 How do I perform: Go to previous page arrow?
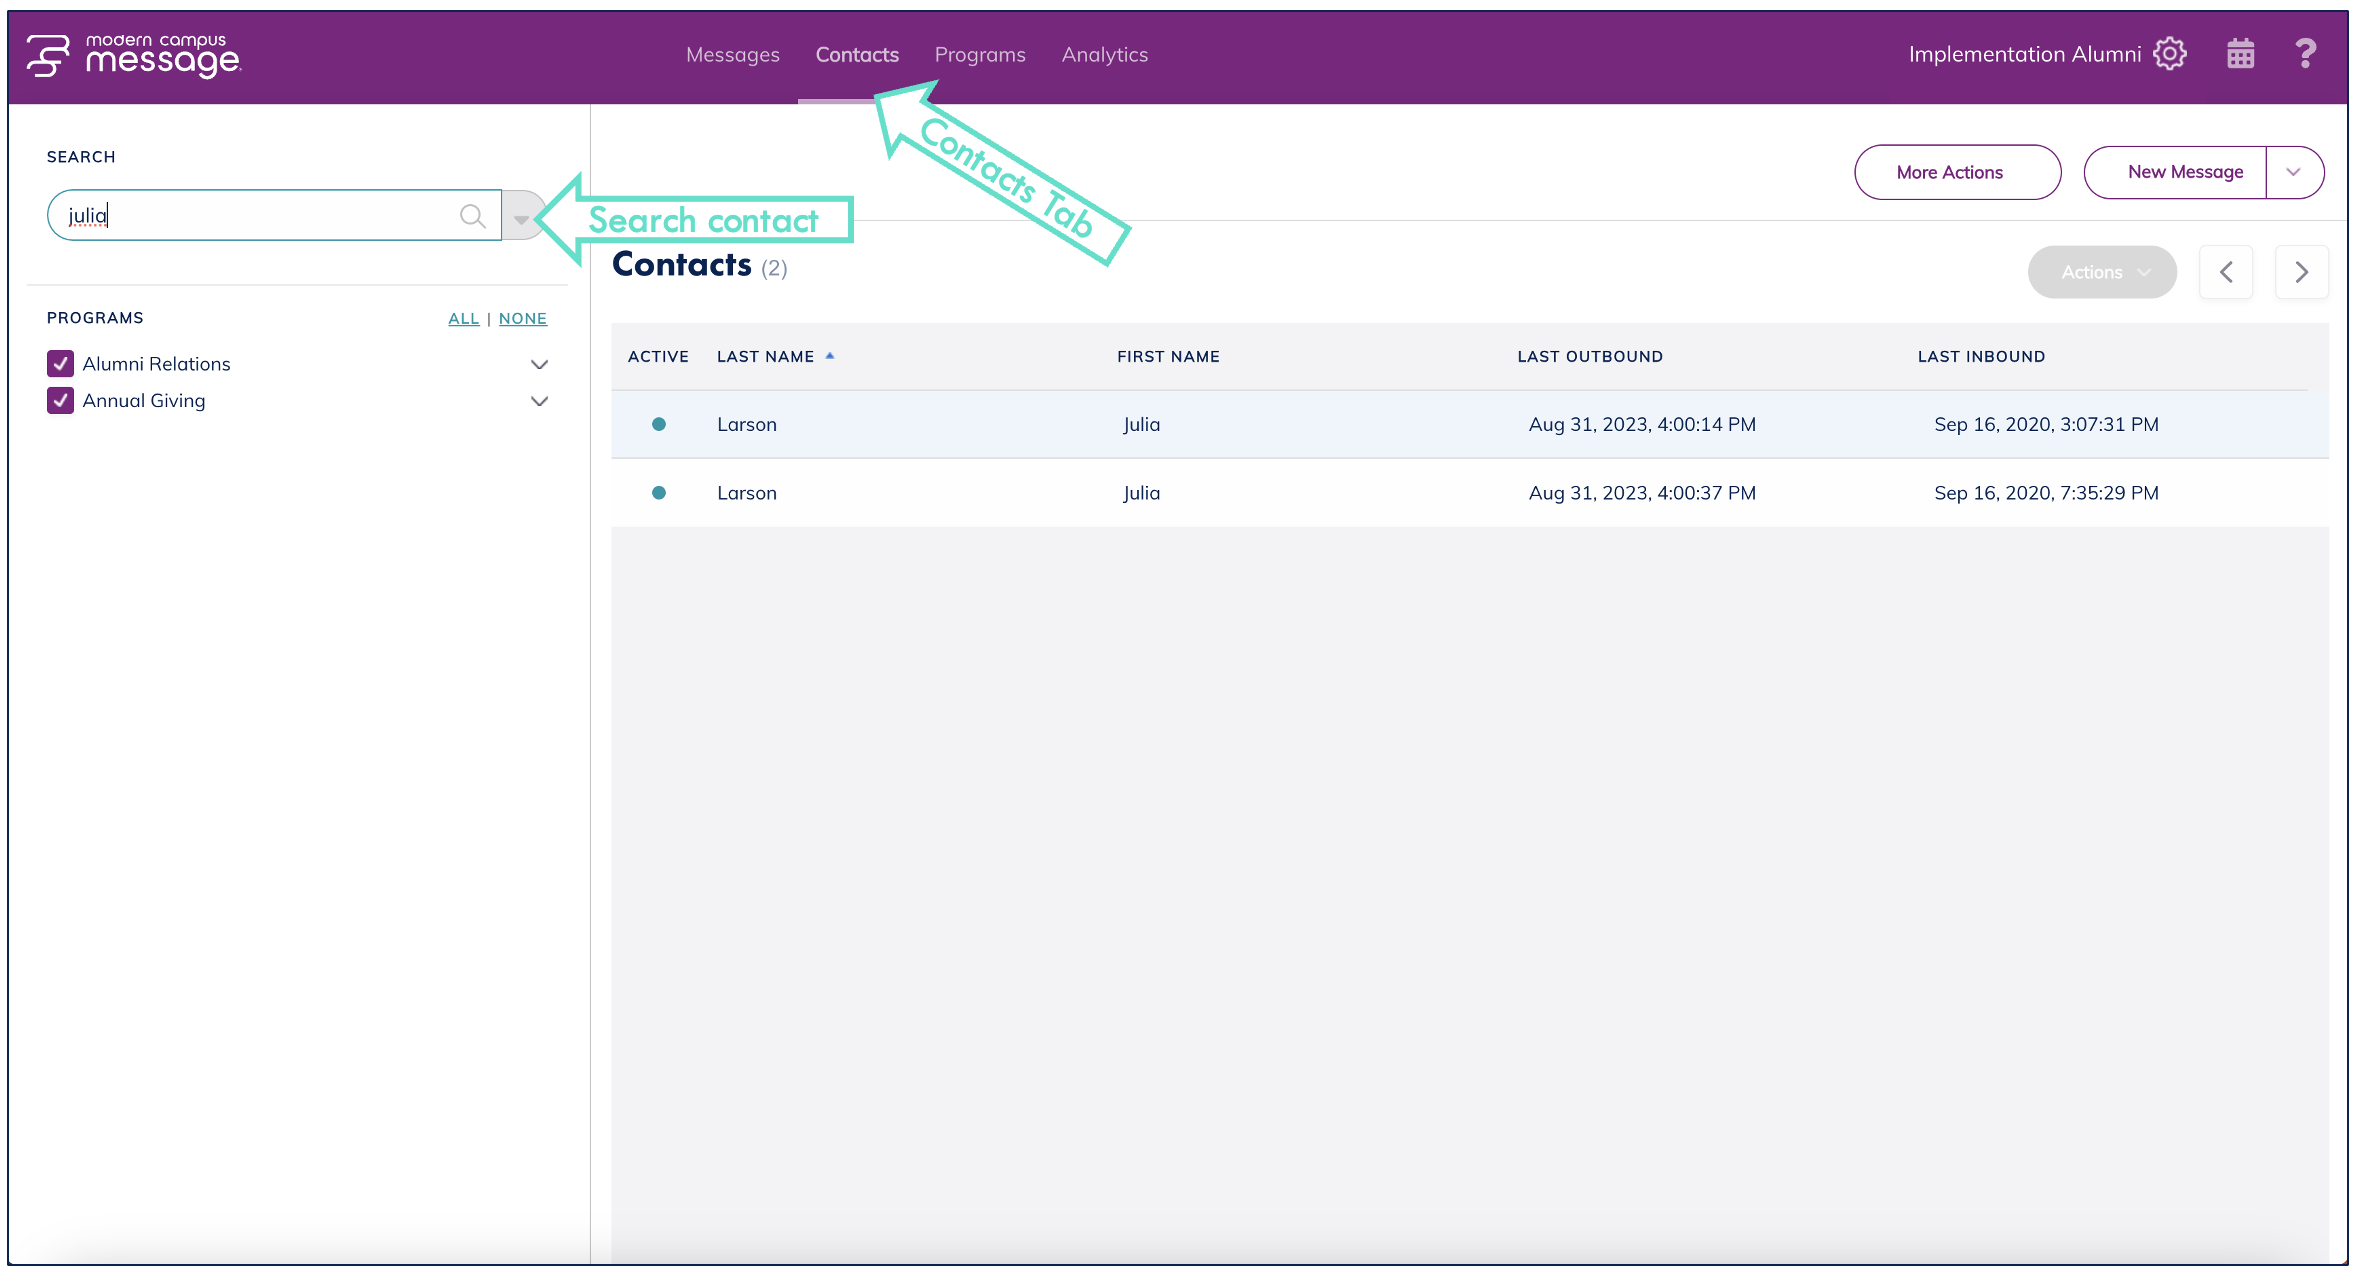(x=2226, y=272)
